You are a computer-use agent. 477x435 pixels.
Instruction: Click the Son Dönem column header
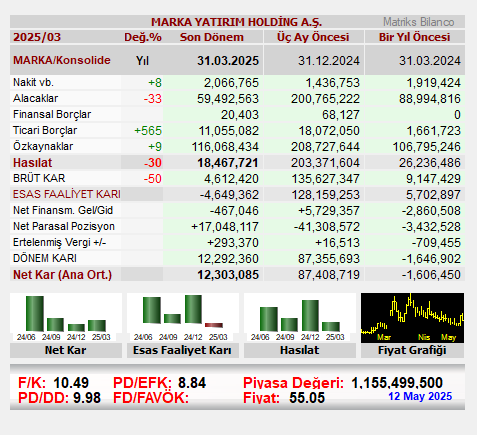[212, 37]
